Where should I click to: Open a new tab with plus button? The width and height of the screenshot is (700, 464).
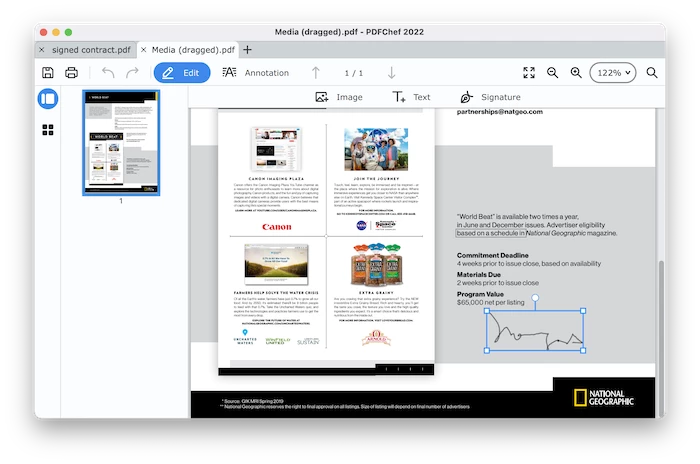pyautogui.click(x=247, y=50)
